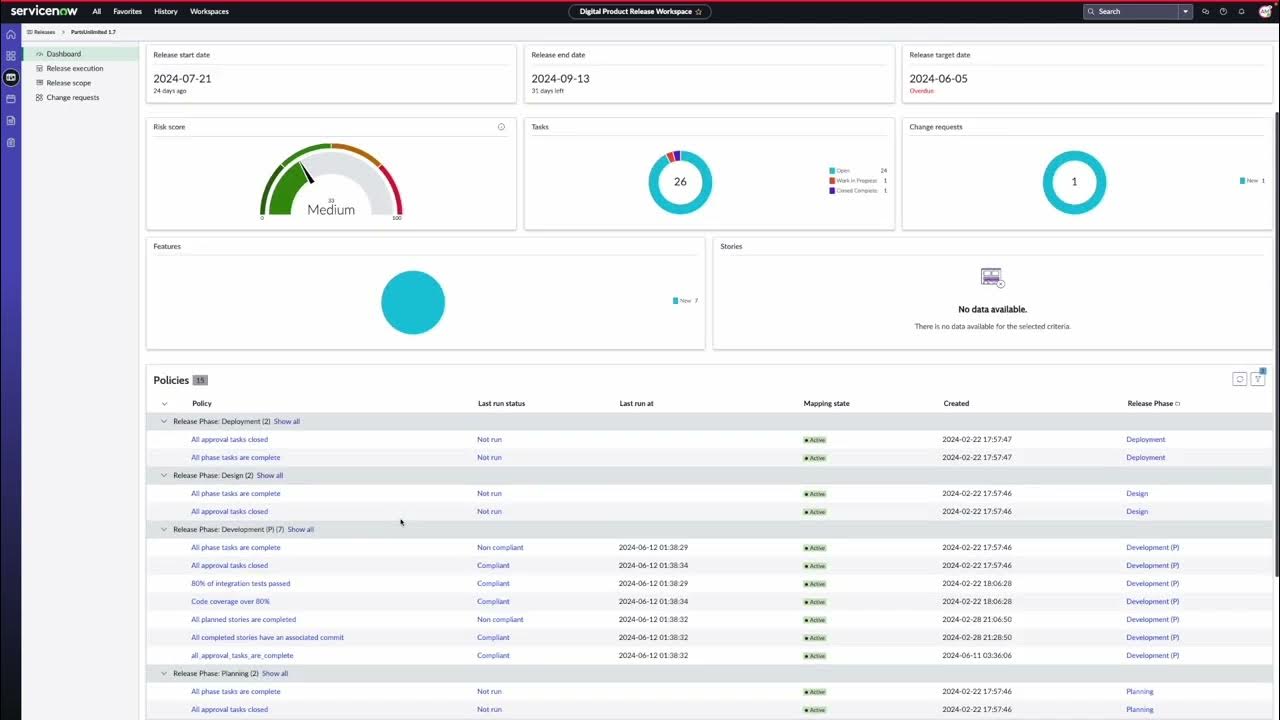Collapse the Release Phase: Development group
Viewport: 1280px width, 720px height.
163,529
